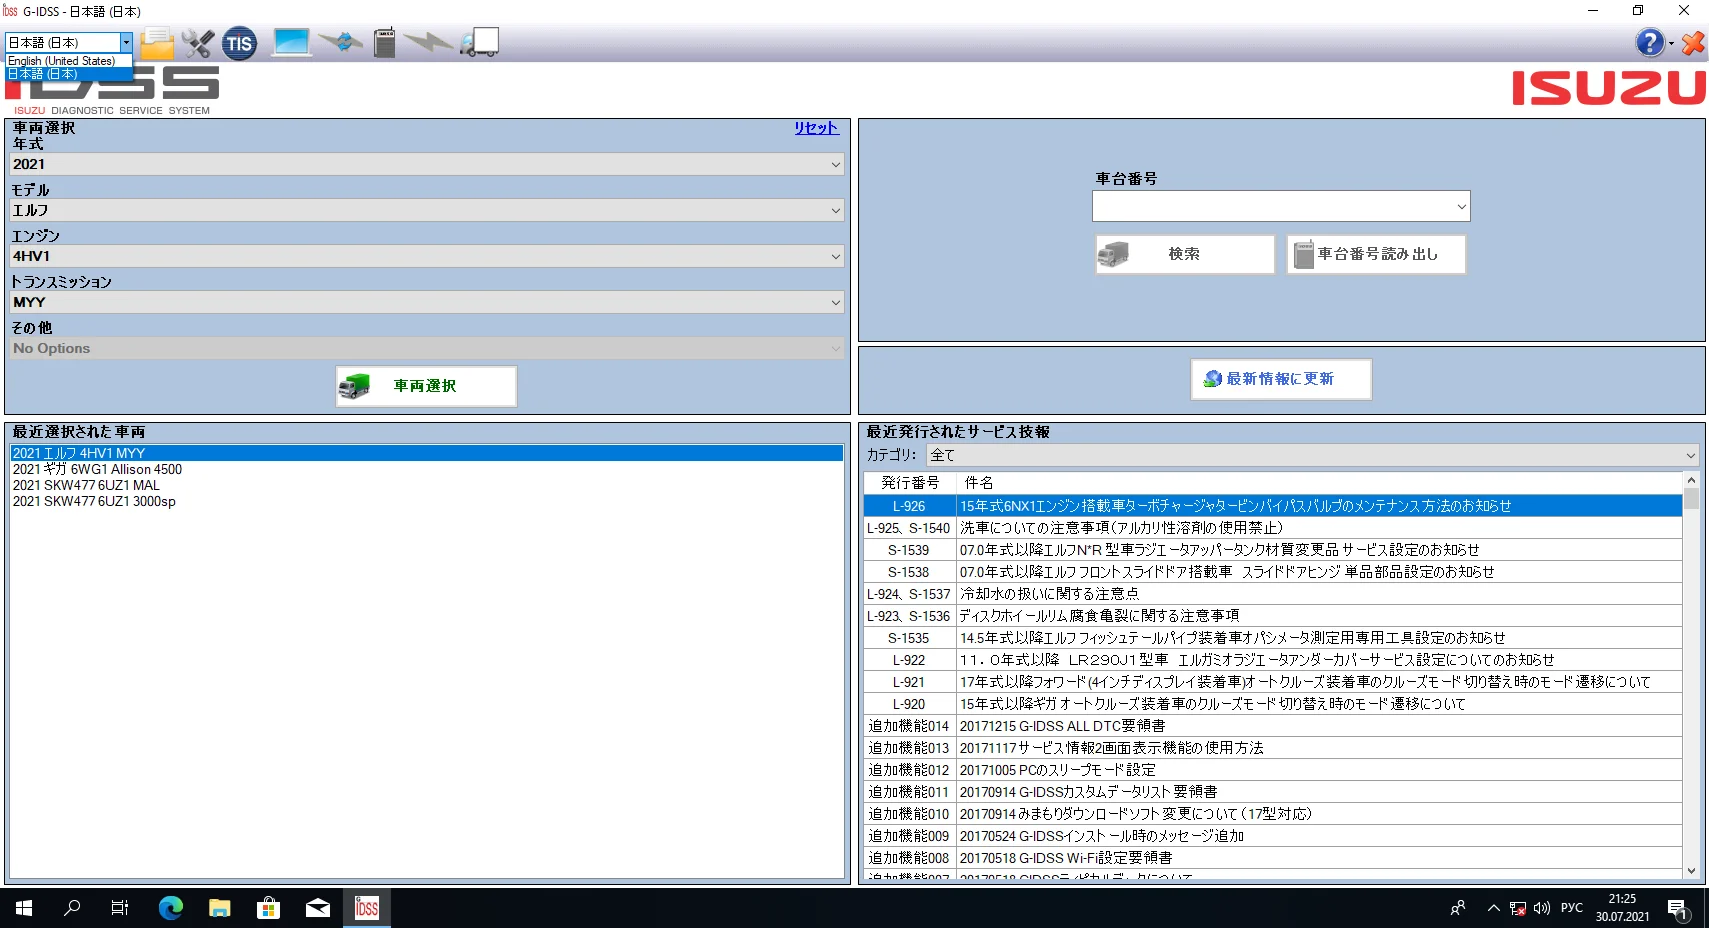The width and height of the screenshot is (1709, 928).
Task: Open bulletin L-920 row
Action: click(1273, 704)
